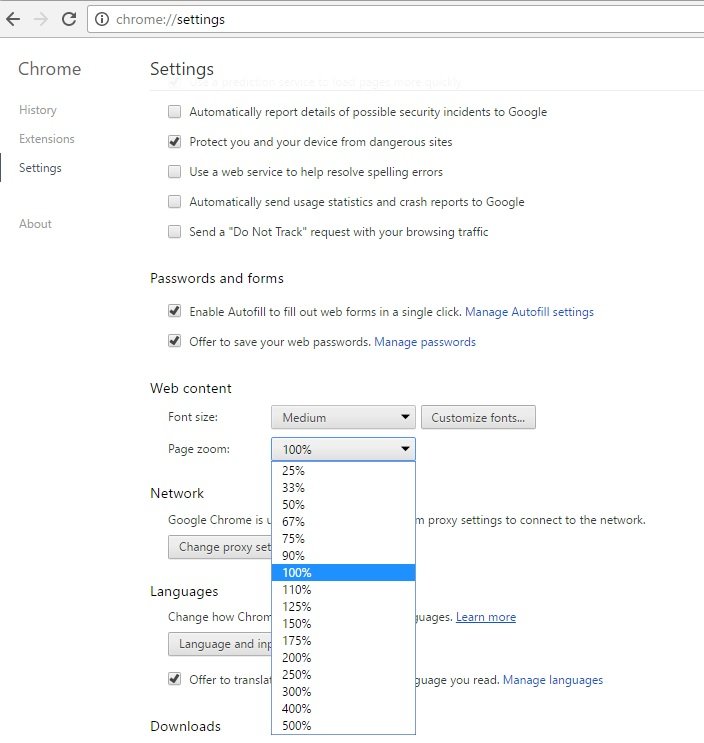Open About in the sidebar

(x=35, y=224)
